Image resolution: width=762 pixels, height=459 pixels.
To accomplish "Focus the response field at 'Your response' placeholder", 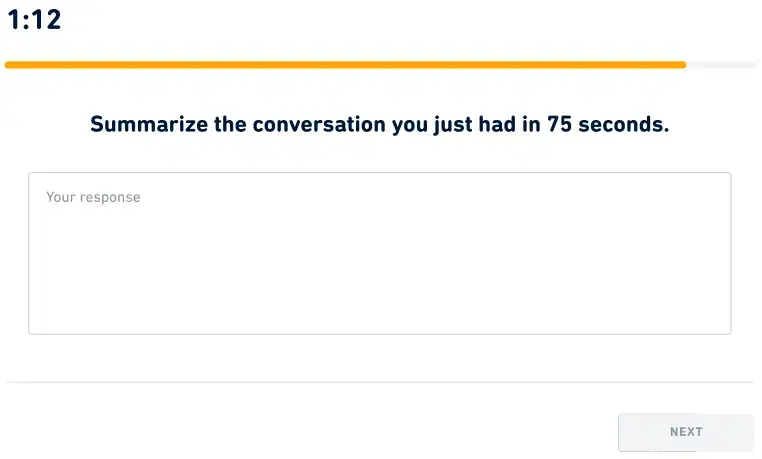I will pyautogui.click(x=93, y=198).
